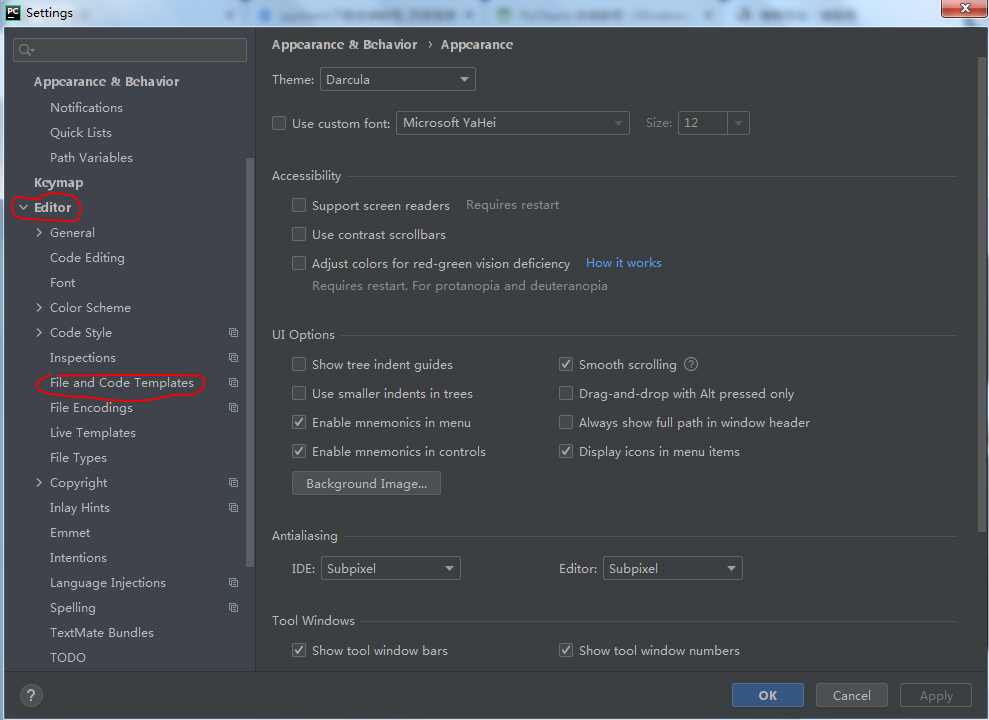
Task: Click project-level icon beside File and Code Templates
Action: [233, 383]
